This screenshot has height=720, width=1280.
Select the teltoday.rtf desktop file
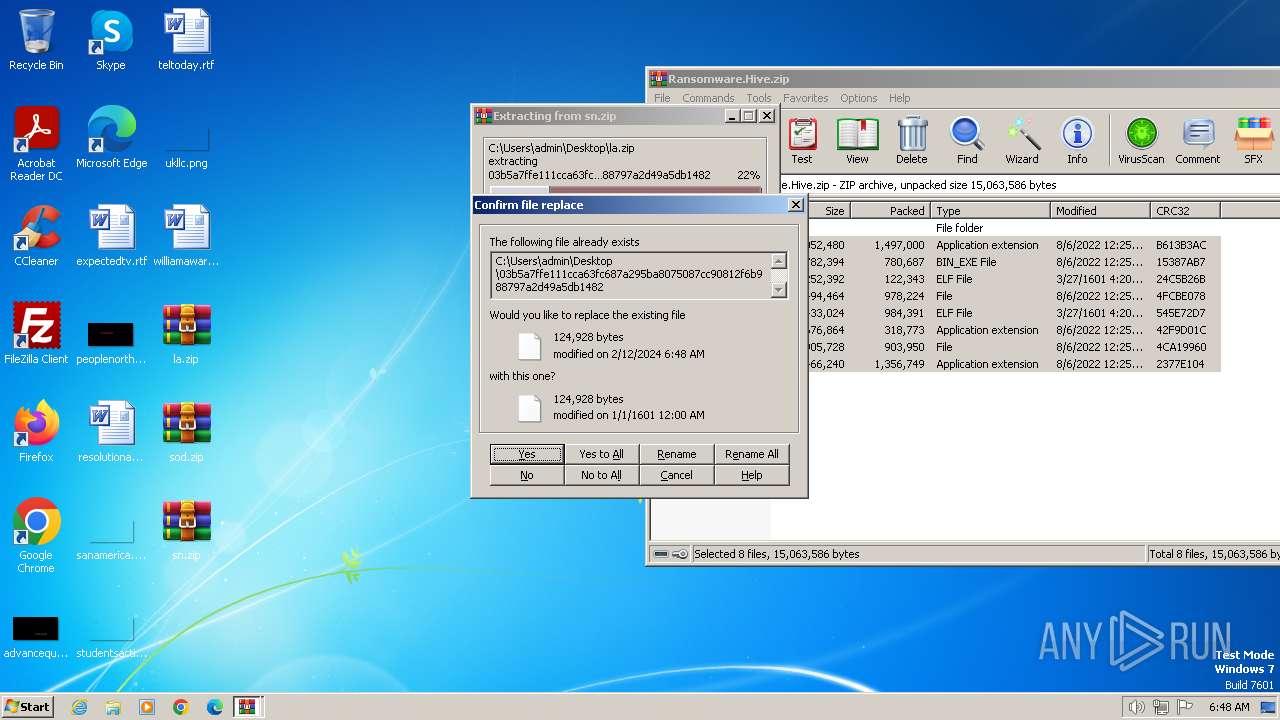[186, 41]
